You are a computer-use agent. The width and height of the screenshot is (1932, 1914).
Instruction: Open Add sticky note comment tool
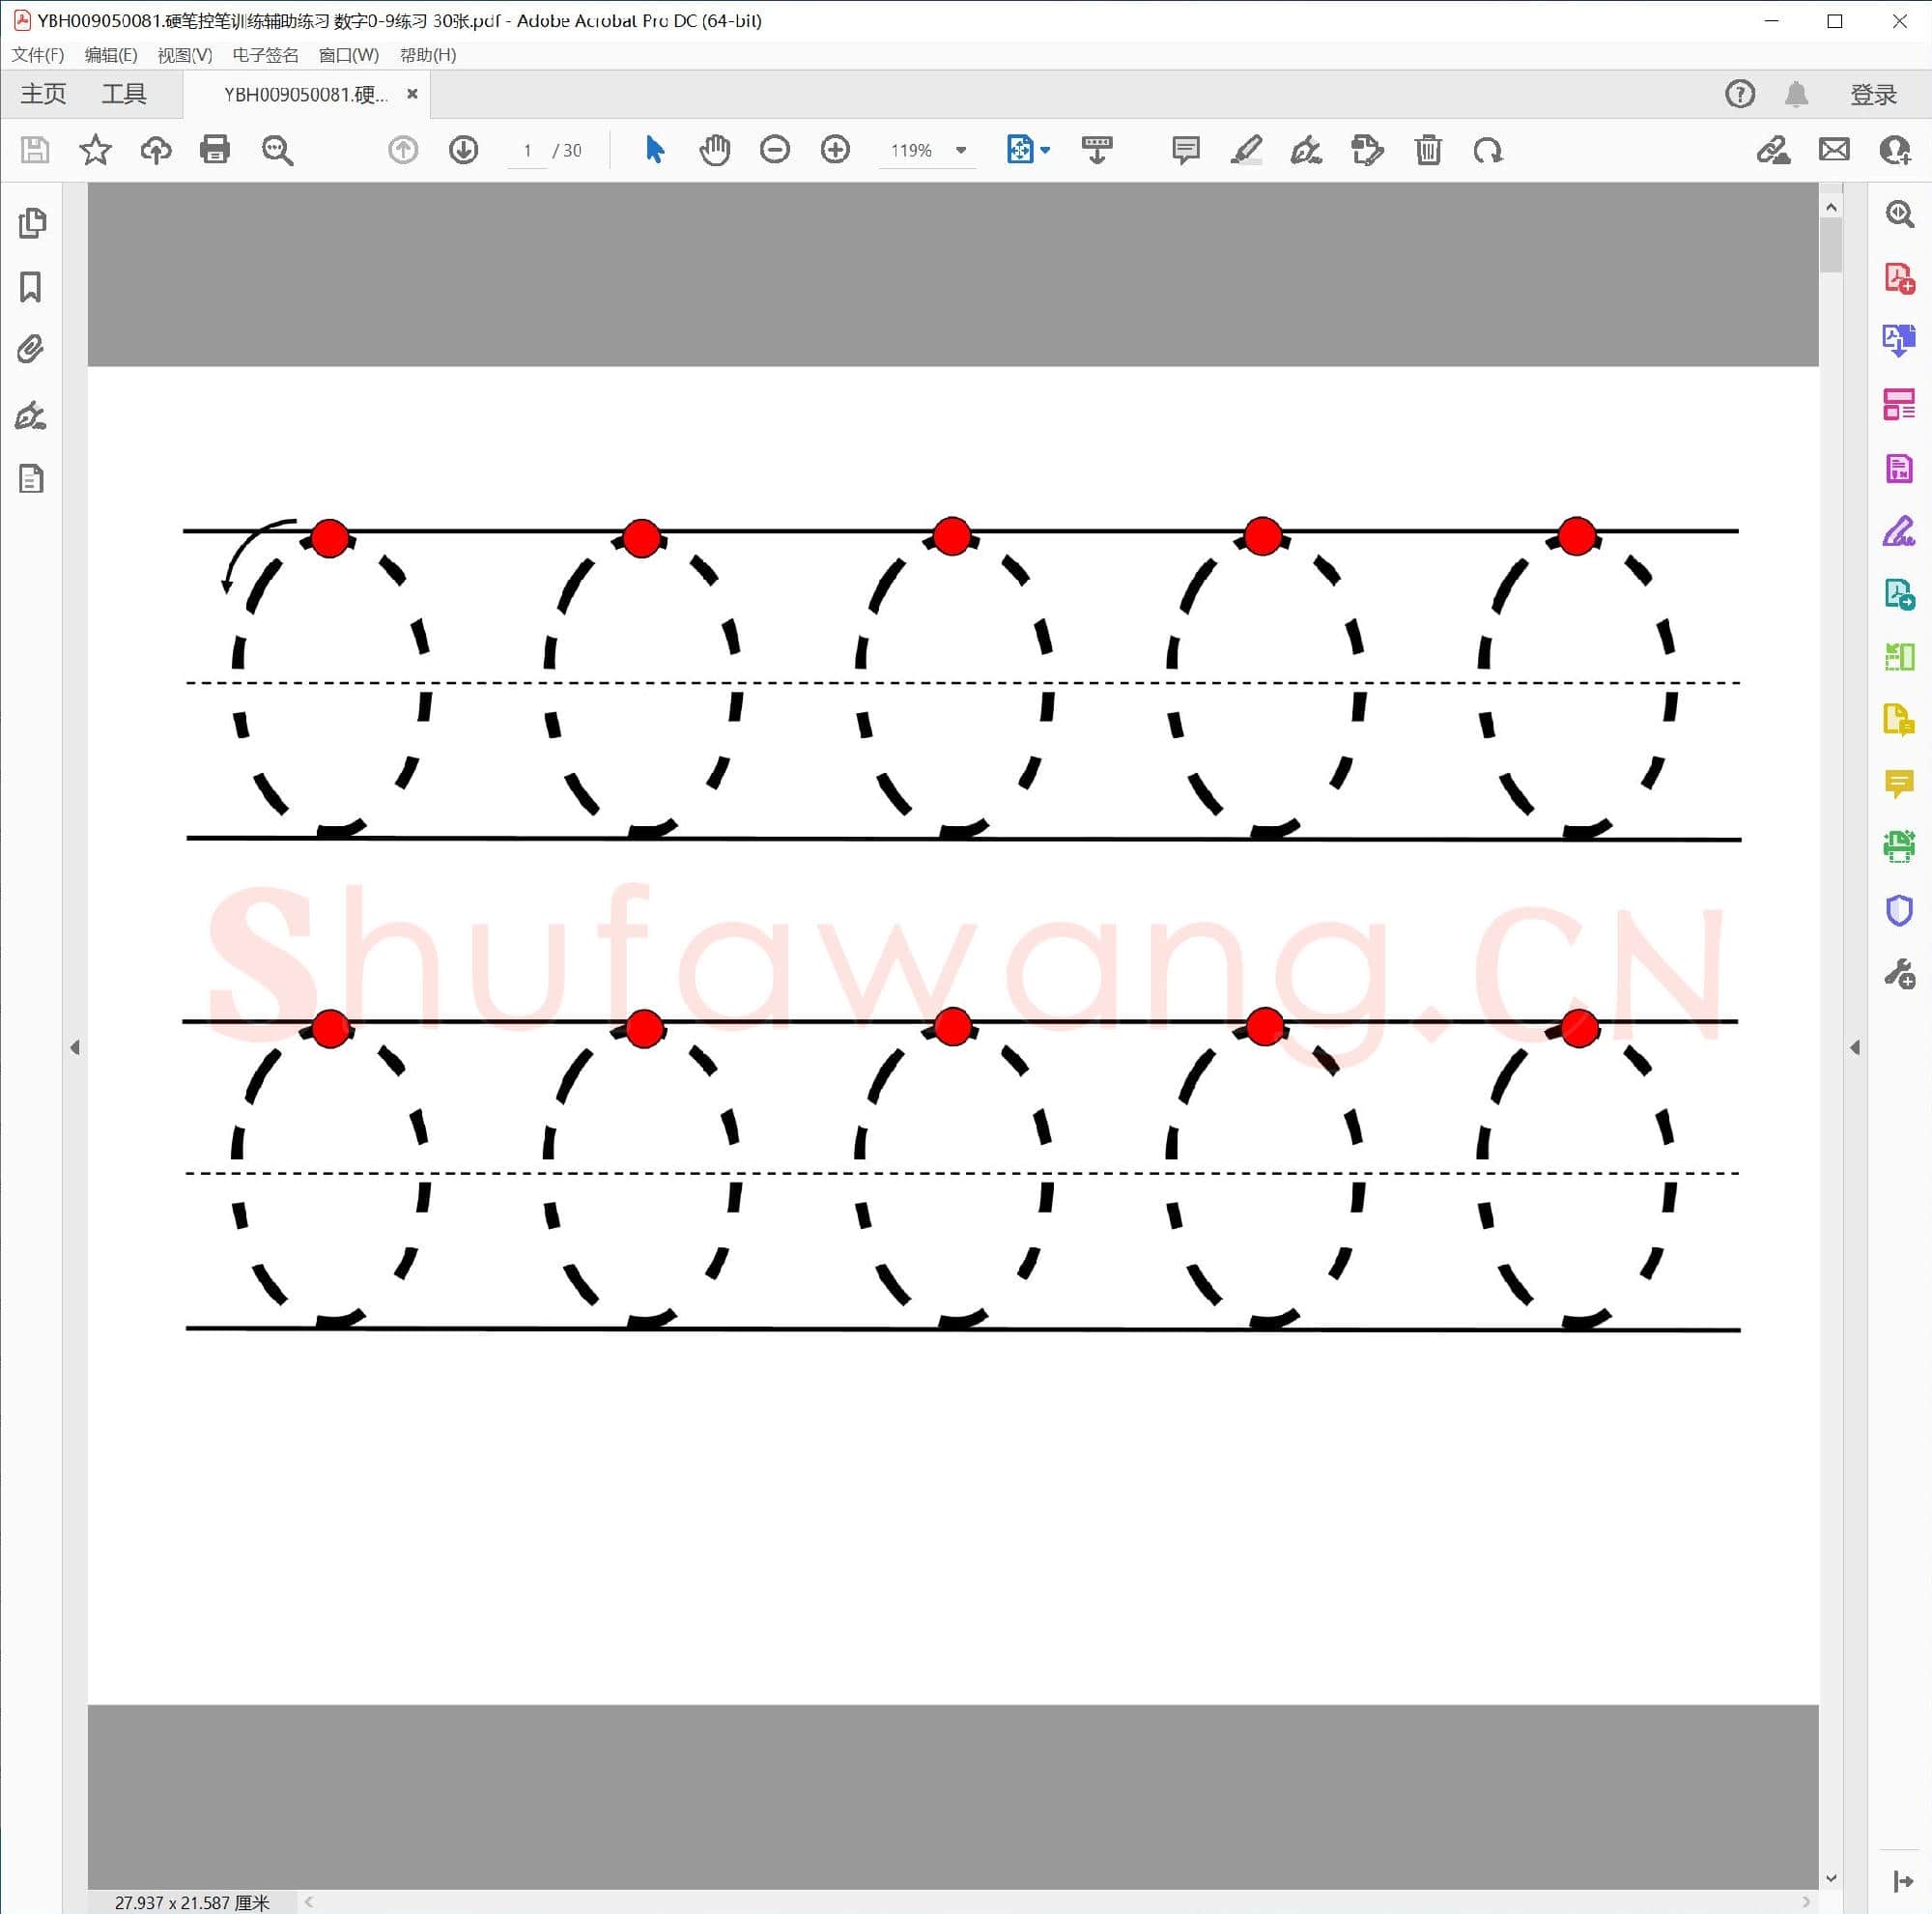coord(1185,150)
